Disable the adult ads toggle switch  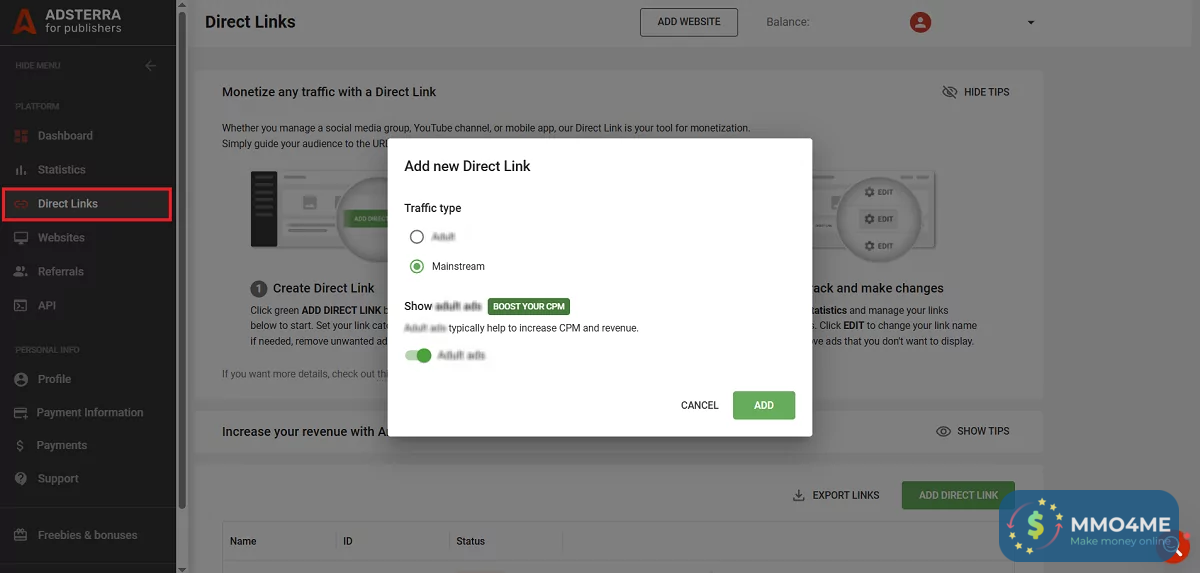point(418,355)
